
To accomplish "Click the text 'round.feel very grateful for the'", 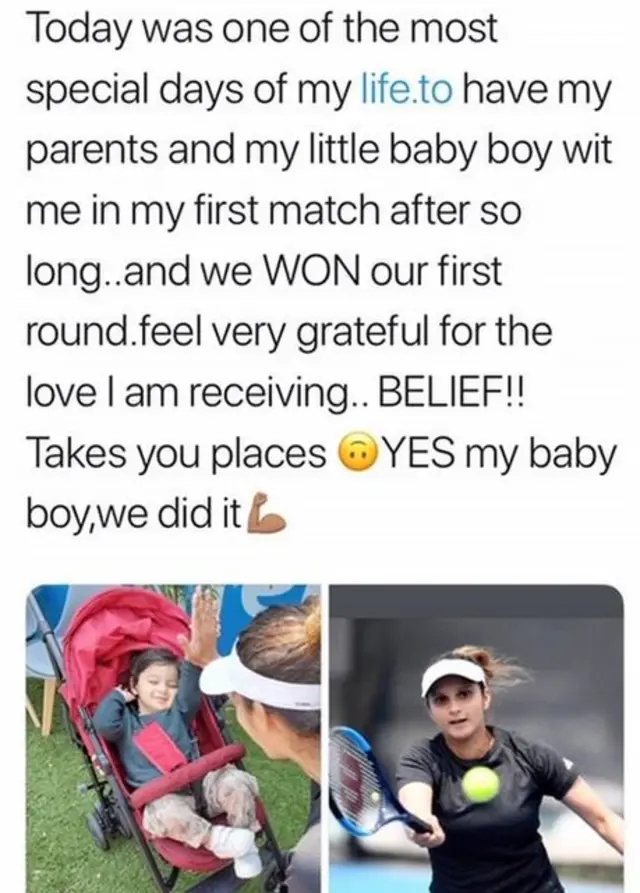I will (x=289, y=332).
